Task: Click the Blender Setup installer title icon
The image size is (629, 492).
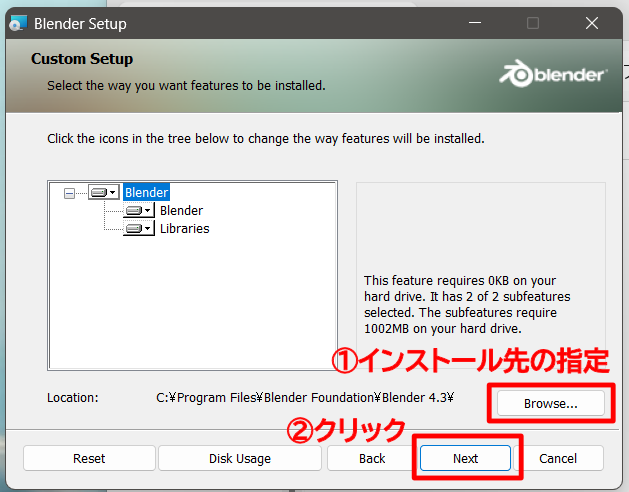Action: [x=18, y=23]
